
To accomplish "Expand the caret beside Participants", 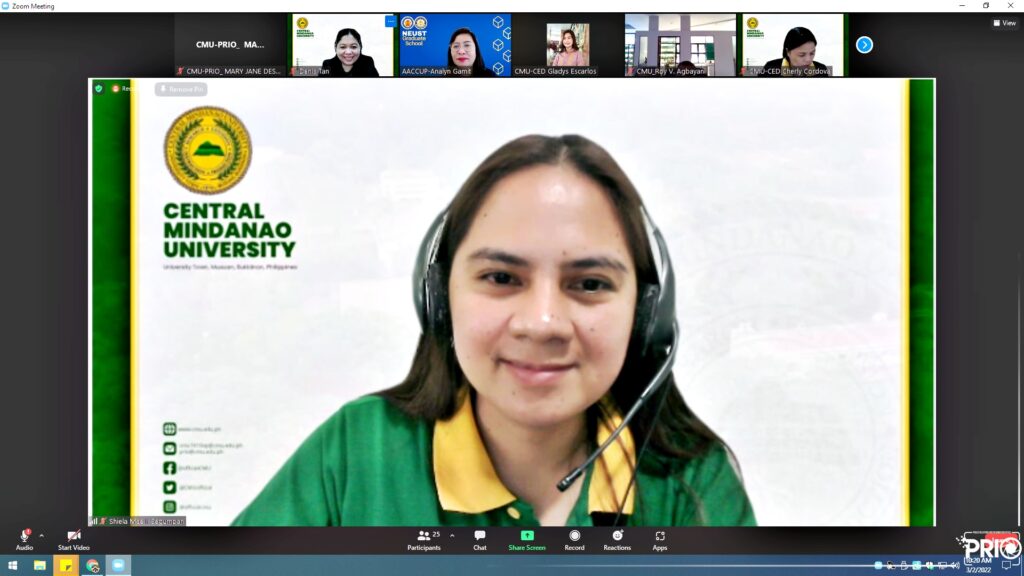I will point(452,536).
